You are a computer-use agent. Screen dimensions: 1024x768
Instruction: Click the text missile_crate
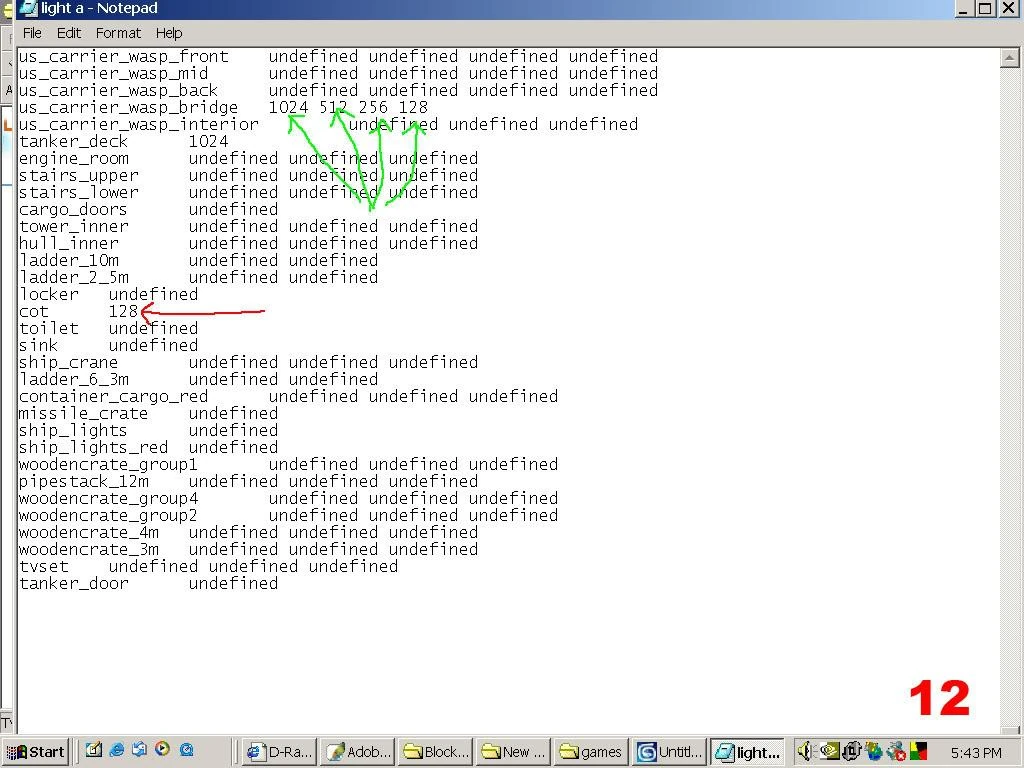point(84,413)
